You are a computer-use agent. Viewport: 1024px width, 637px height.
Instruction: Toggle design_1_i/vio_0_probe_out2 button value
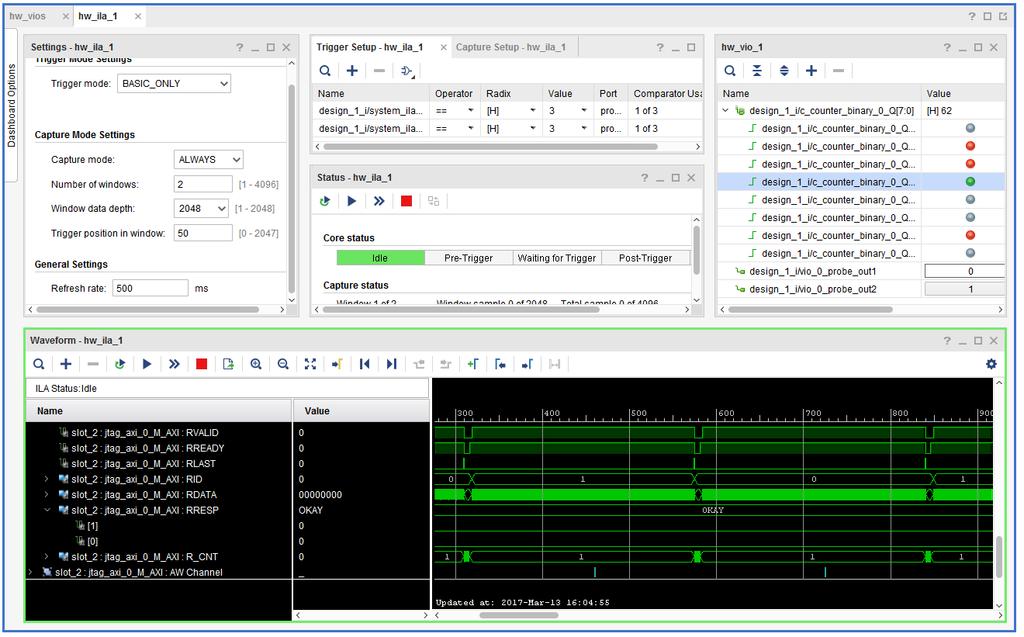click(964, 289)
